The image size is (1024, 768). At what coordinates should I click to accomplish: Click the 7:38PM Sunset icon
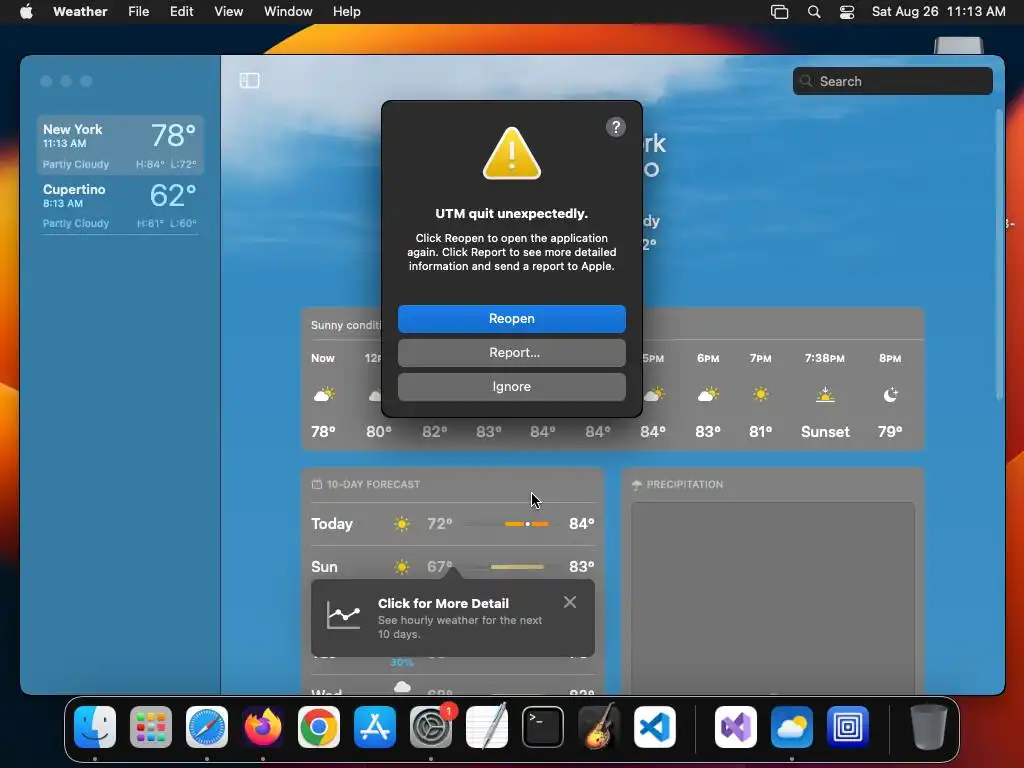(825, 394)
